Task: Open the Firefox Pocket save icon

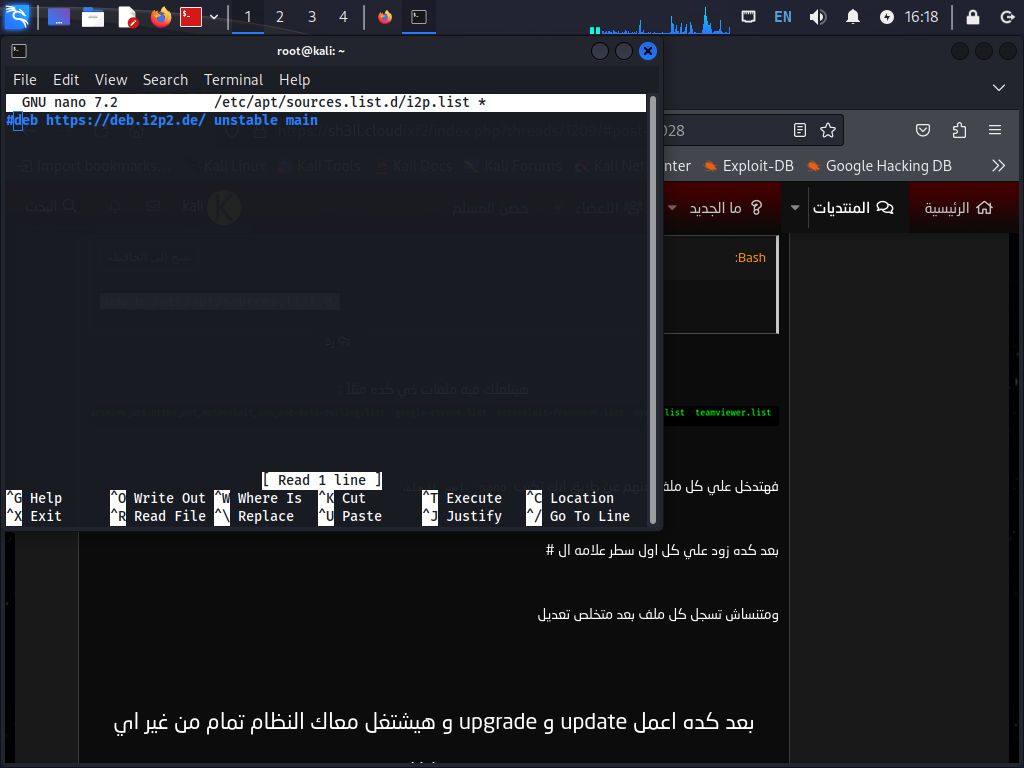Action: pyautogui.click(x=923, y=130)
